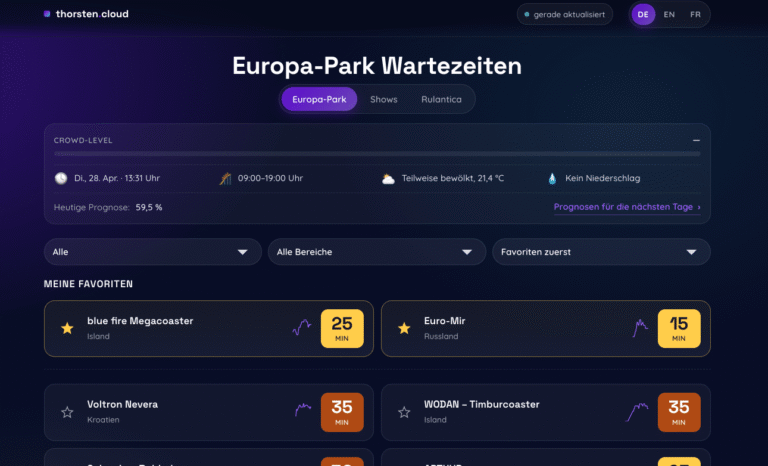Click the thorsten.cloud logo icon
768x466 pixels.
click(47, 14)
